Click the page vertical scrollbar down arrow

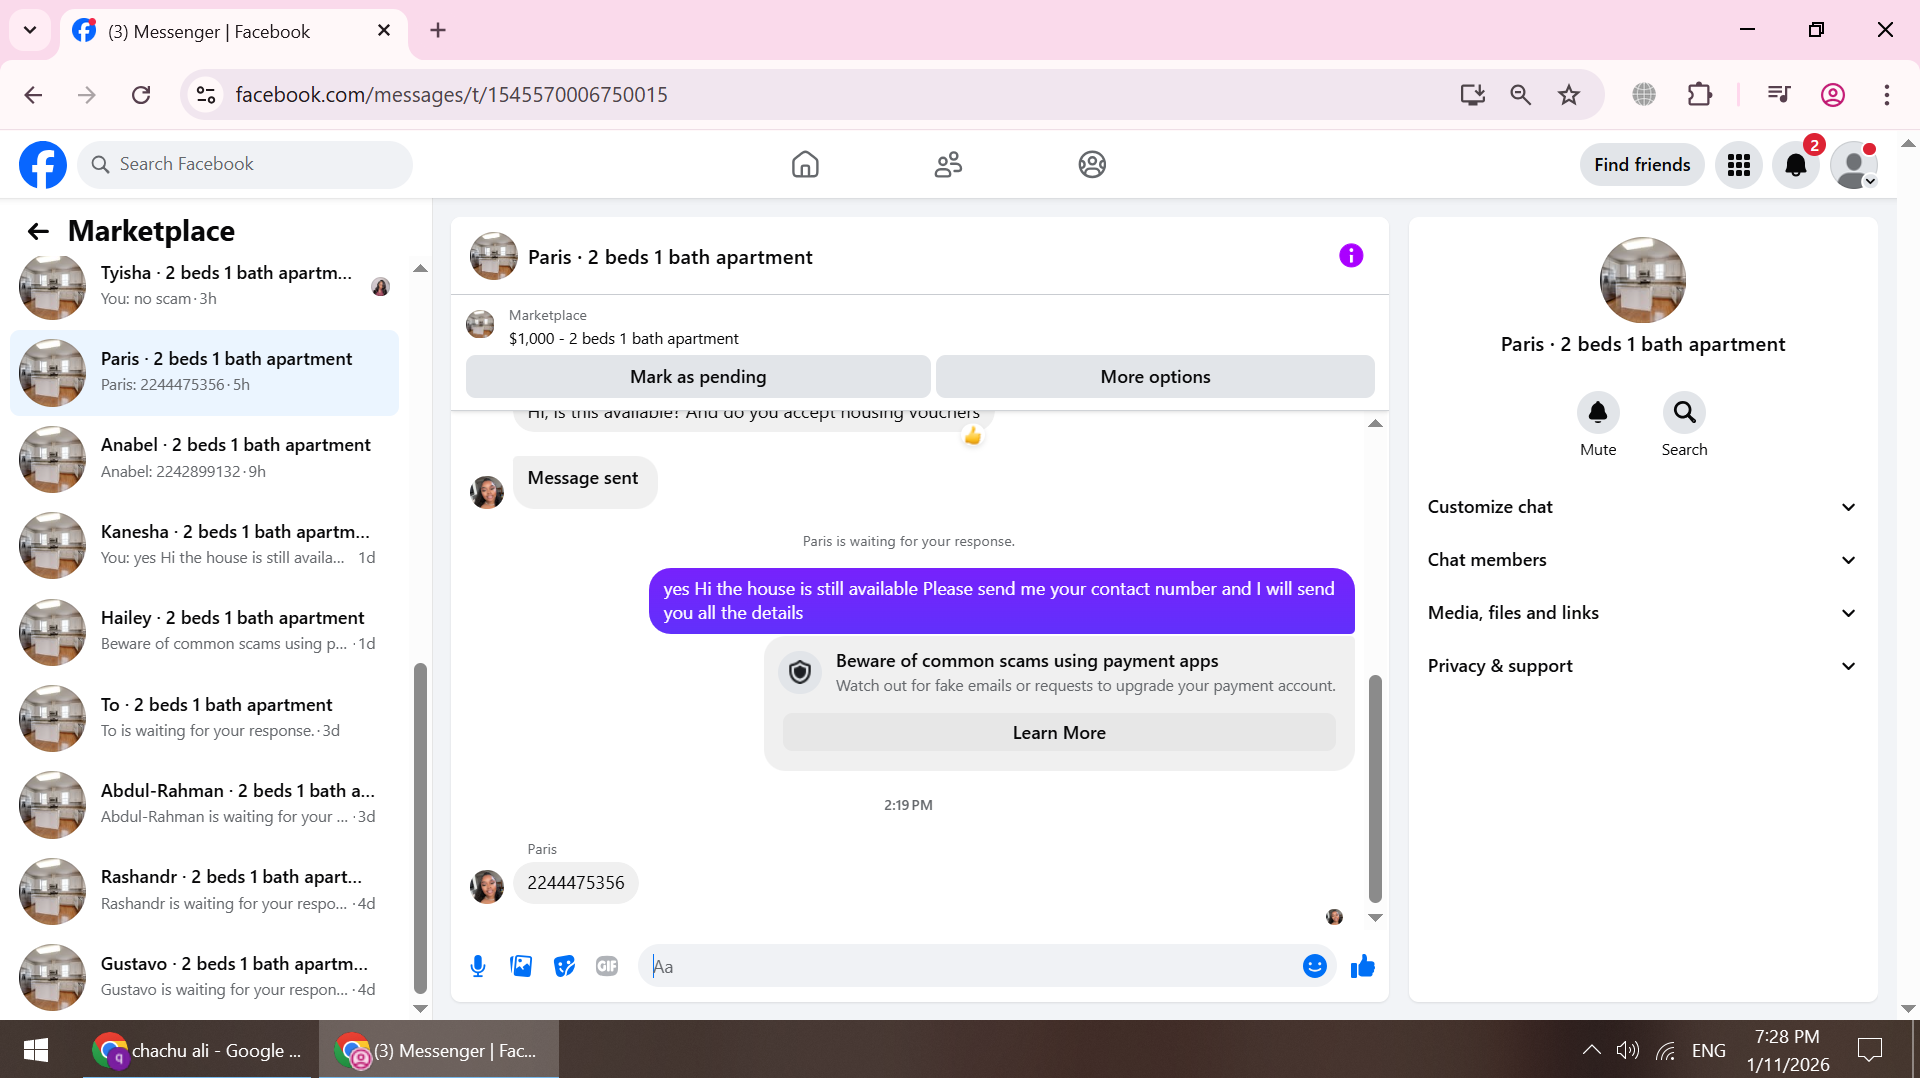[1908, 1009]
